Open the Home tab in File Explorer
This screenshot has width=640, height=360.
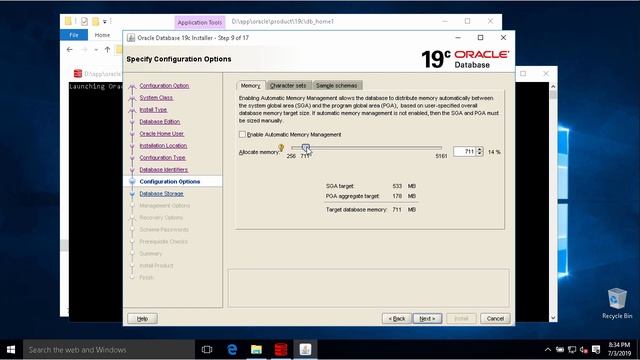[102, 35]
